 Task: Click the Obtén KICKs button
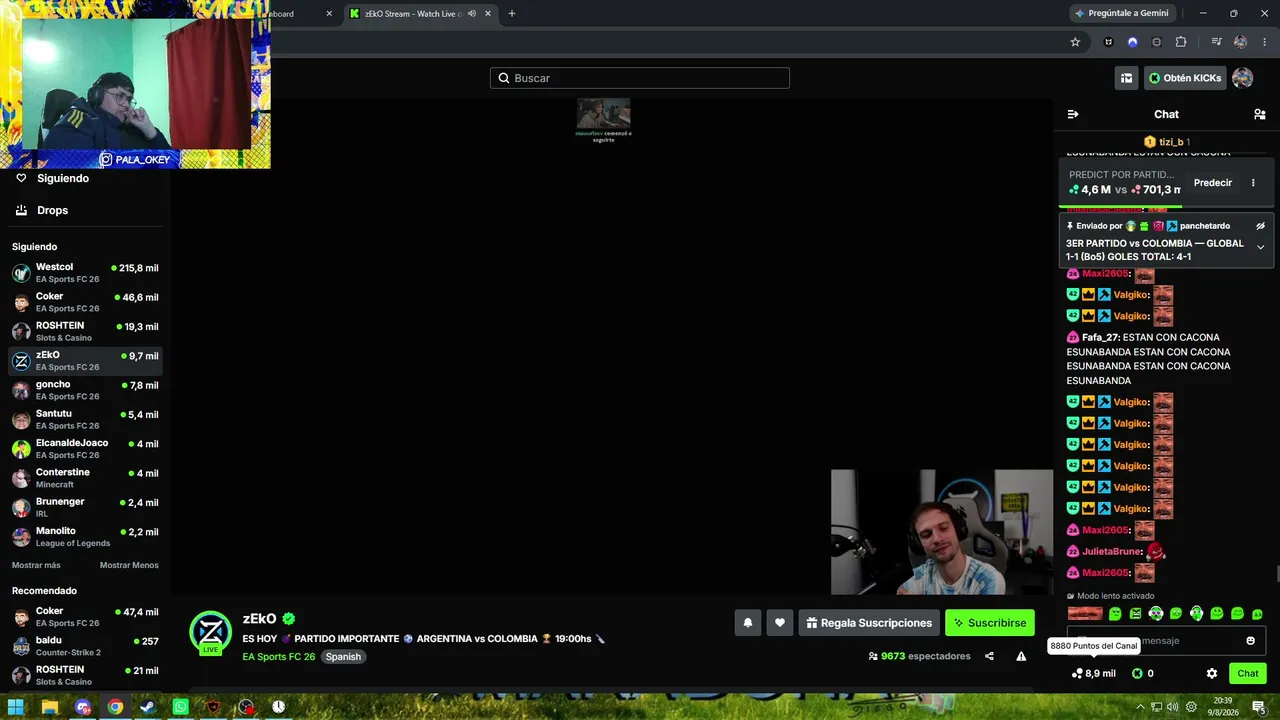coord(1185,78)
